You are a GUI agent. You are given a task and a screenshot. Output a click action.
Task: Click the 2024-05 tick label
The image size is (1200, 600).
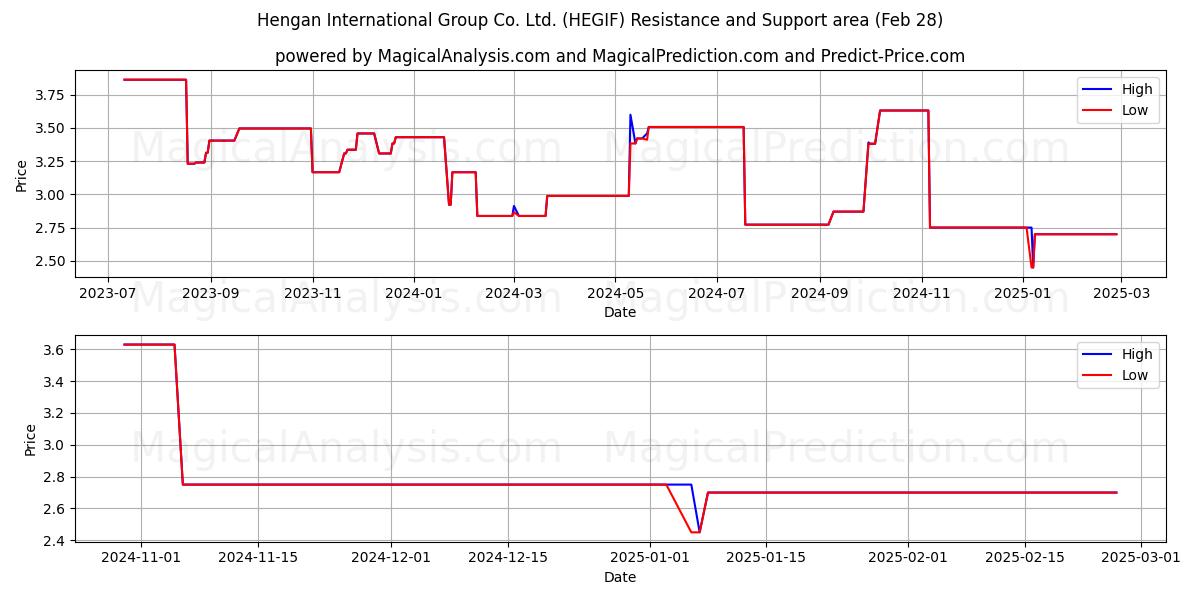615,294
